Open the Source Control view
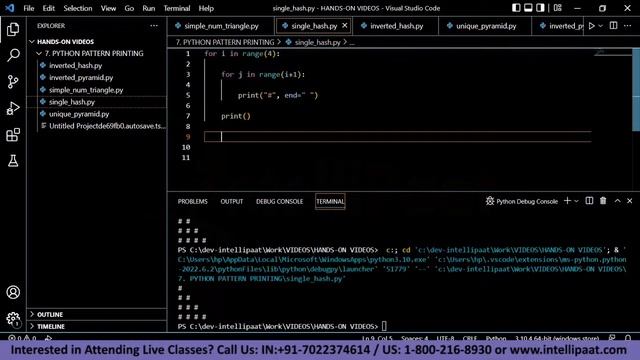The width and height of the screenshot is (640, 360). [13, 82]
